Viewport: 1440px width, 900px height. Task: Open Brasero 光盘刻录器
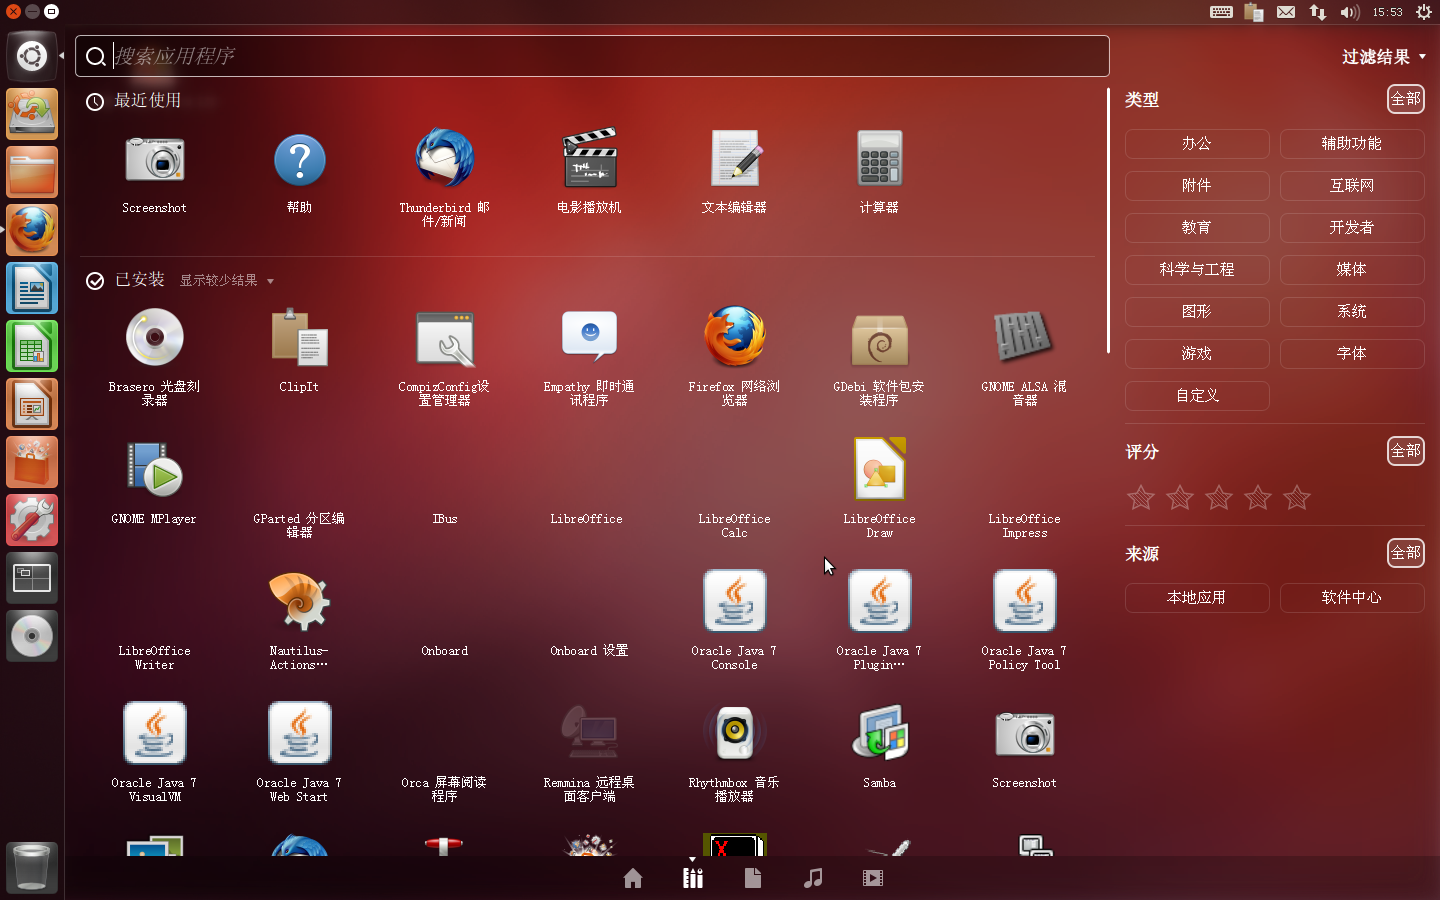154,356
